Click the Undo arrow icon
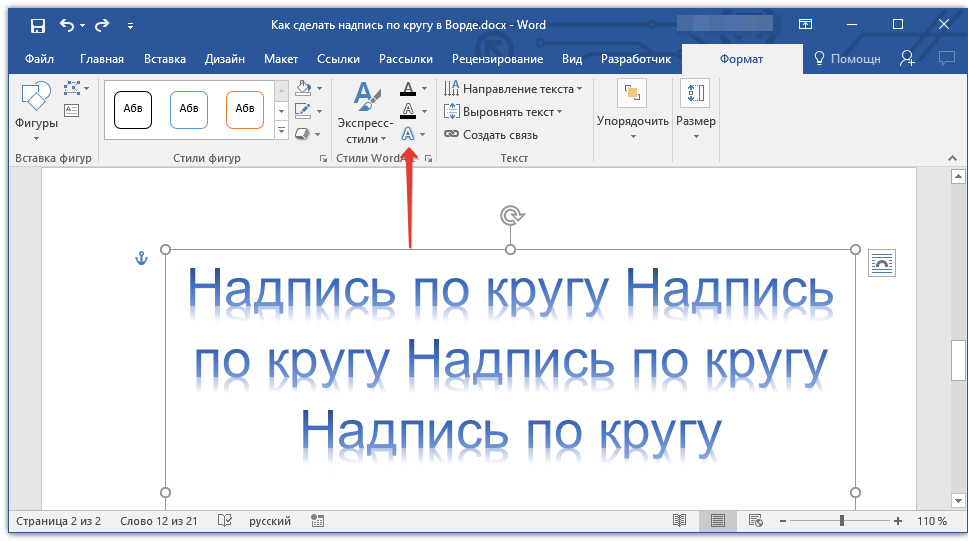 click(x=67, y=25)
